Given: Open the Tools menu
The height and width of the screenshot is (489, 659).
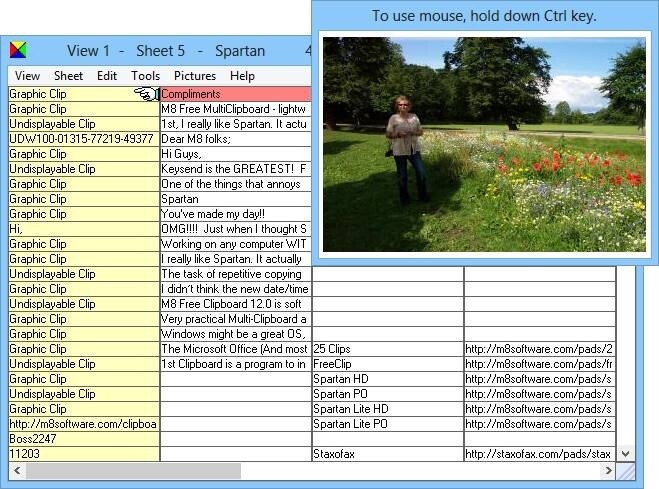Looking at the screenshot, I should click(145, 76).
